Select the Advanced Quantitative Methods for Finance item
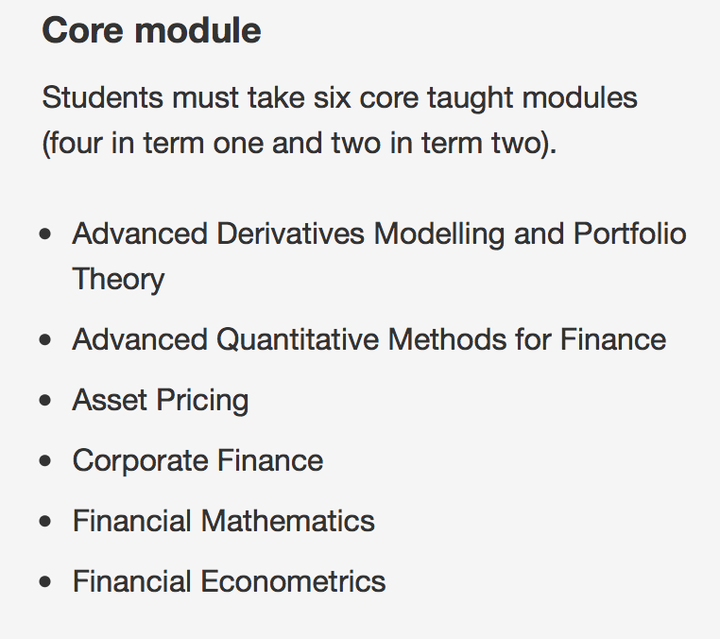 click(x=369, y=340)
